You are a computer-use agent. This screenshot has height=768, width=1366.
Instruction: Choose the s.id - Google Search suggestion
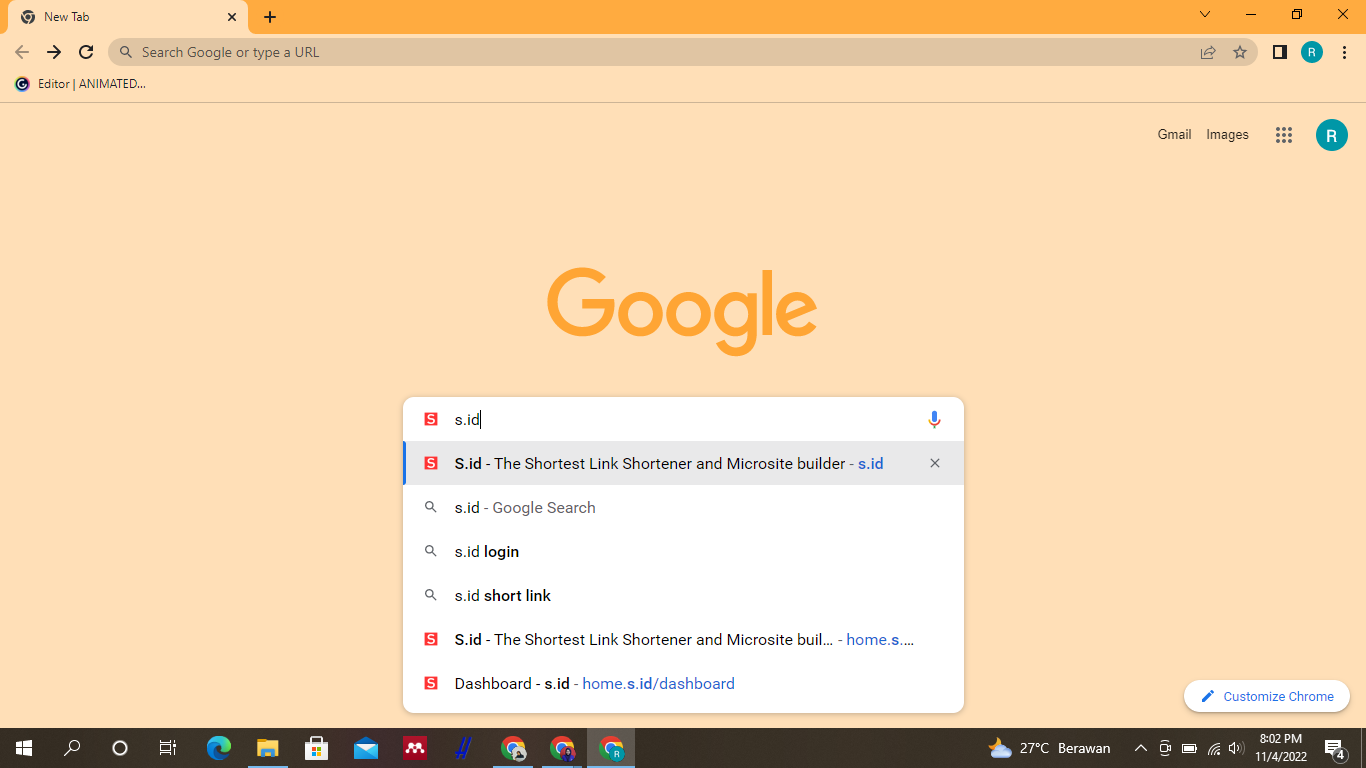pyautogui.click(x=683, y=508)
